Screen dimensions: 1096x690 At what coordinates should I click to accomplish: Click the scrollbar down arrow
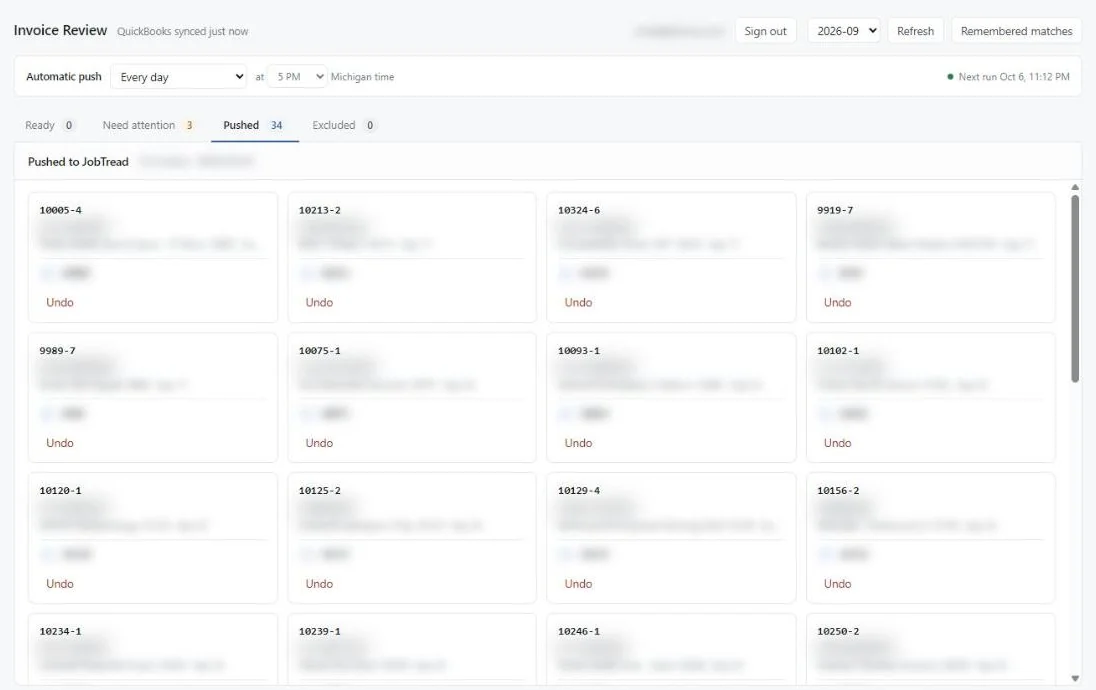(1074, 678)
